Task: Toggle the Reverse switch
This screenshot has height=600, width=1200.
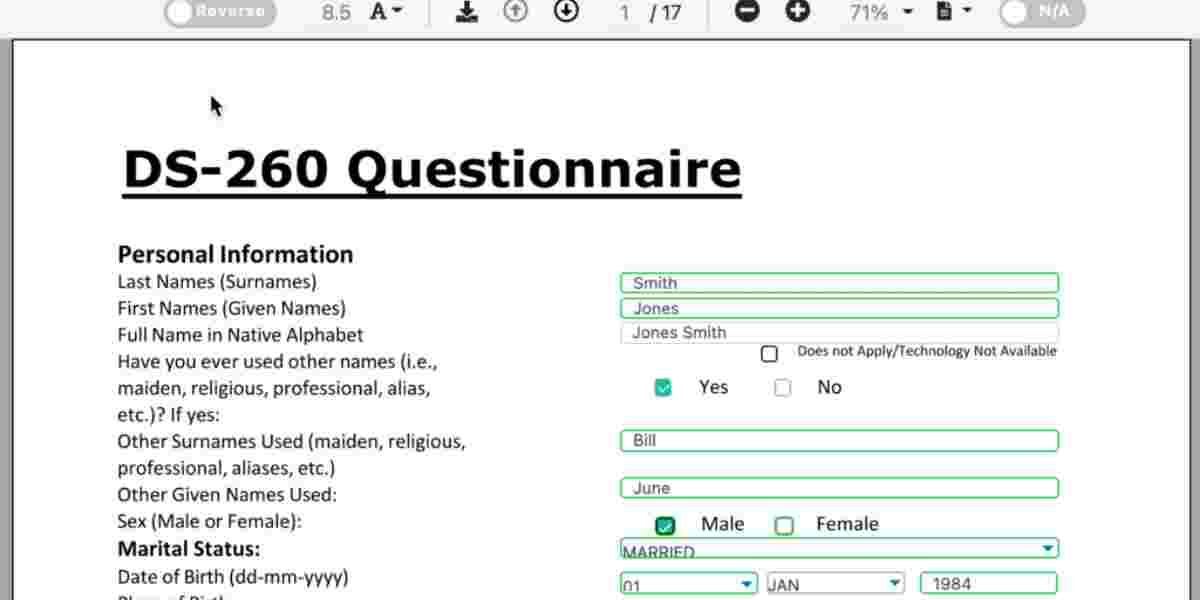Action: pos(220,12)
